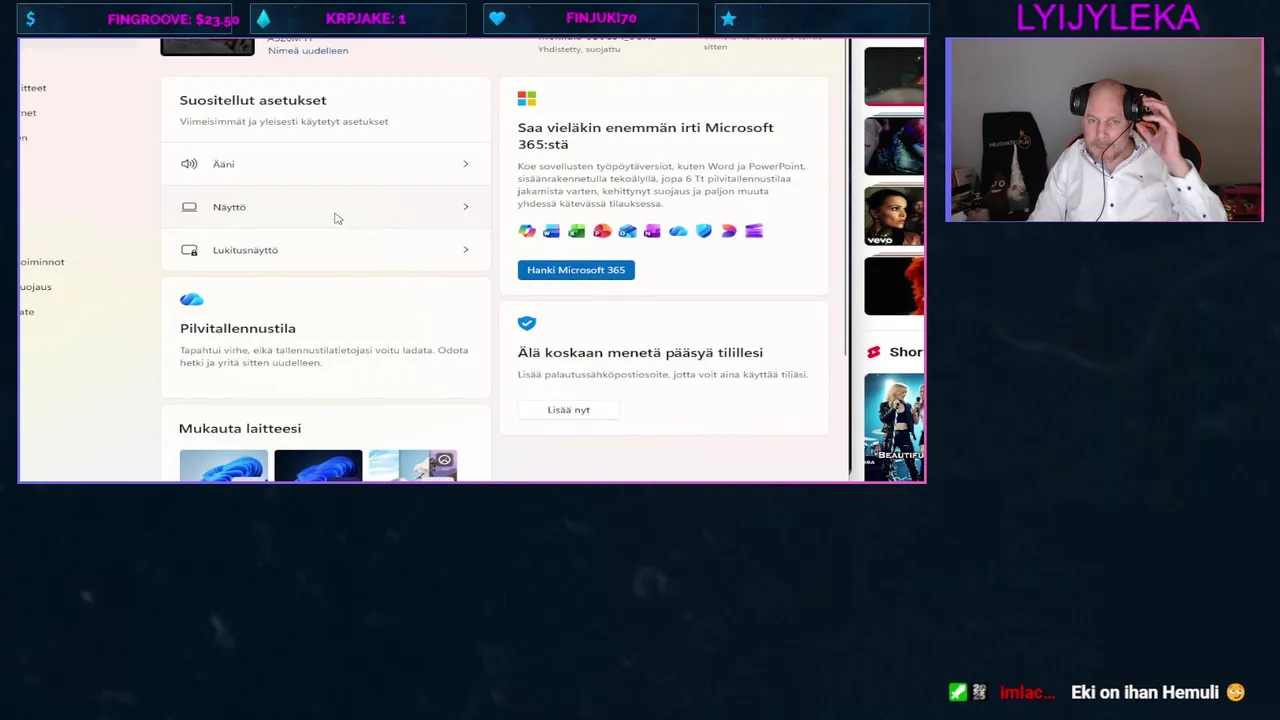Open the Beautiful Shorts video thumbnail
This screenshot has width=1280, height=720.
click(x=894, y=427)
